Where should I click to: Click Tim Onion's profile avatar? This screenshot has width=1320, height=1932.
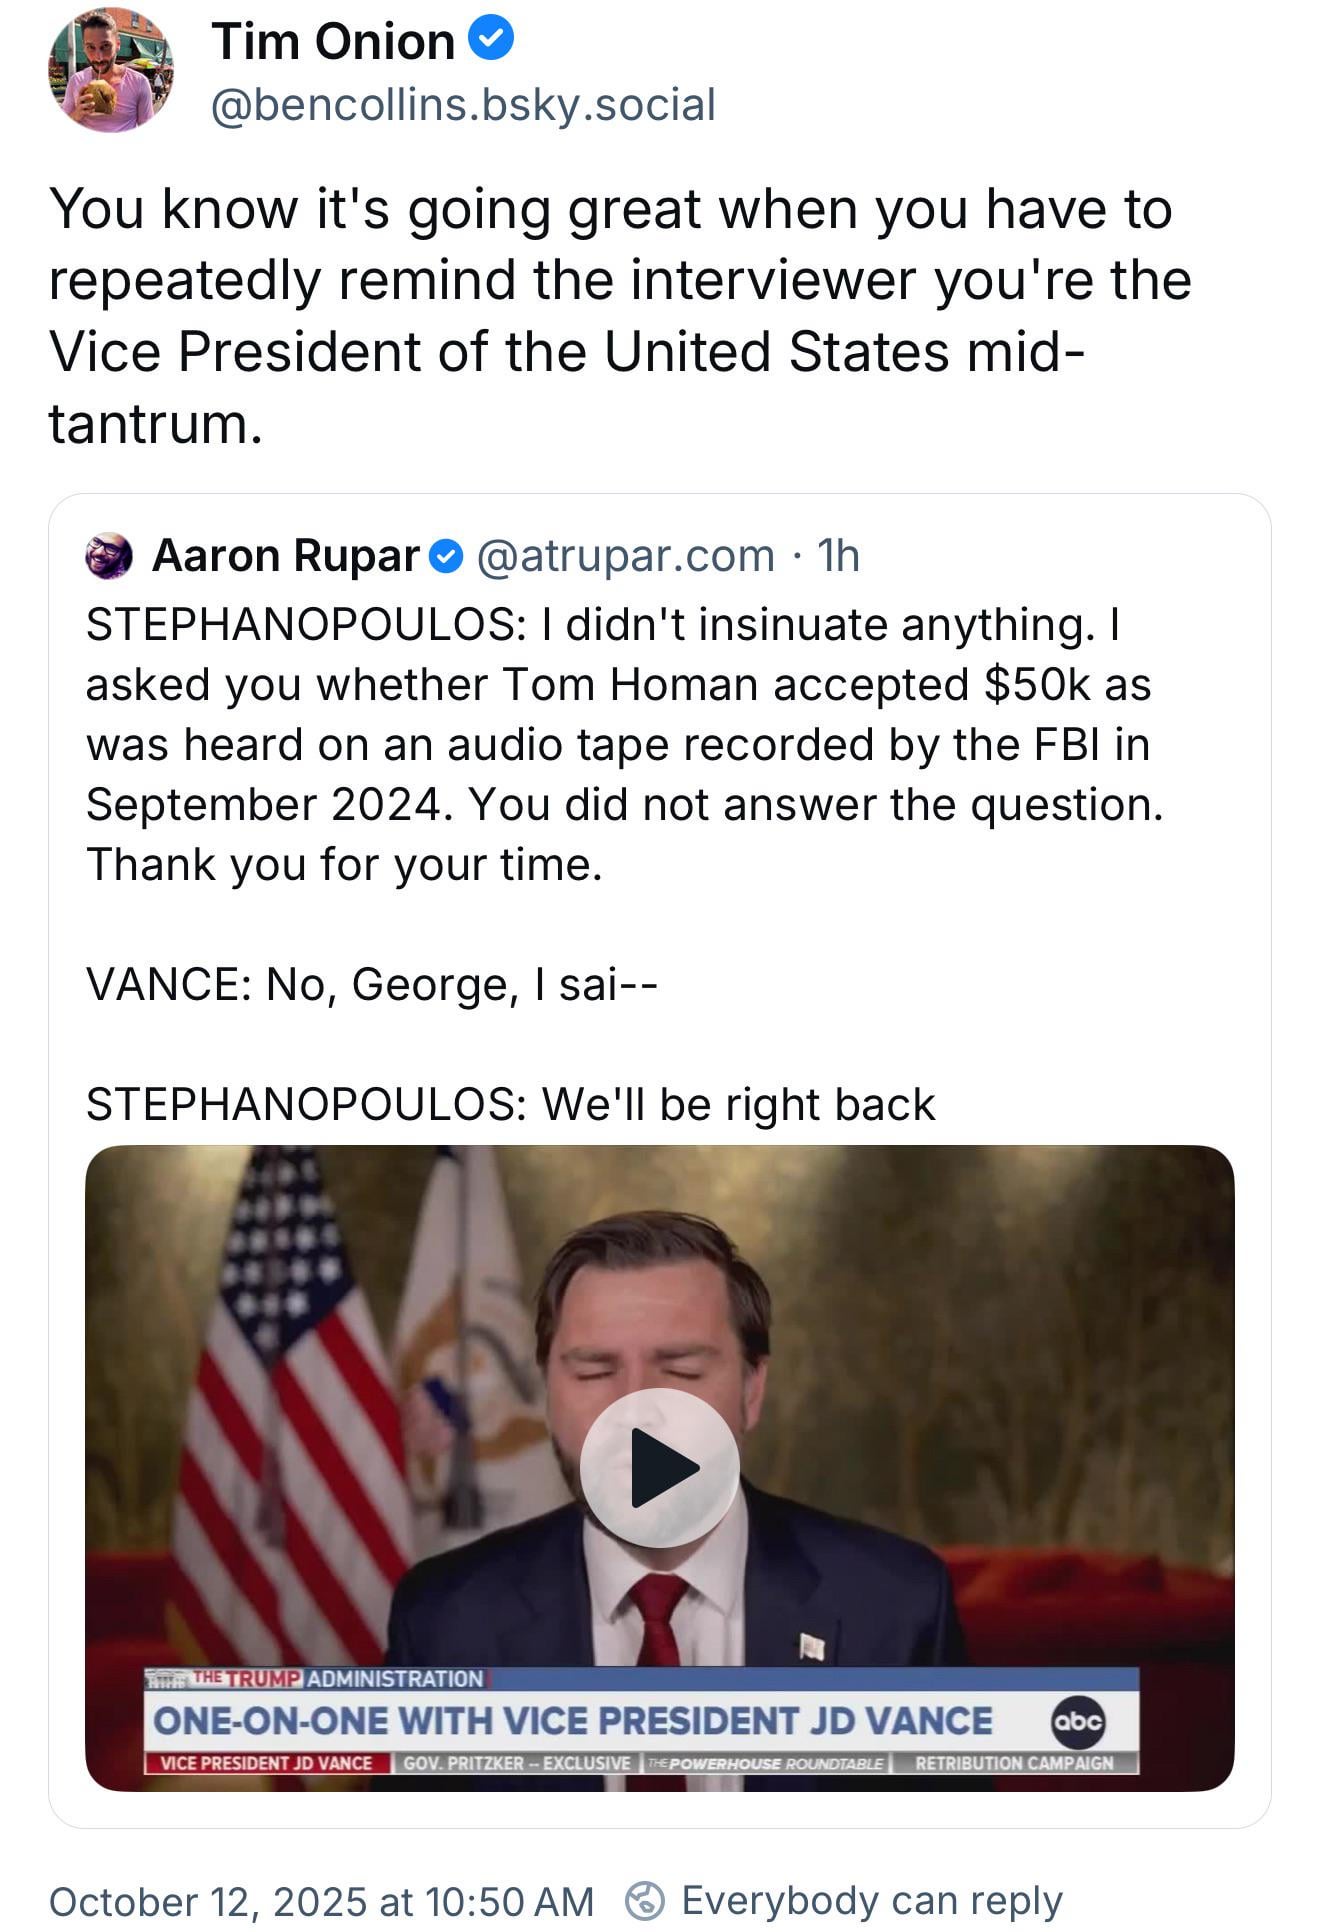click(110, 70)
